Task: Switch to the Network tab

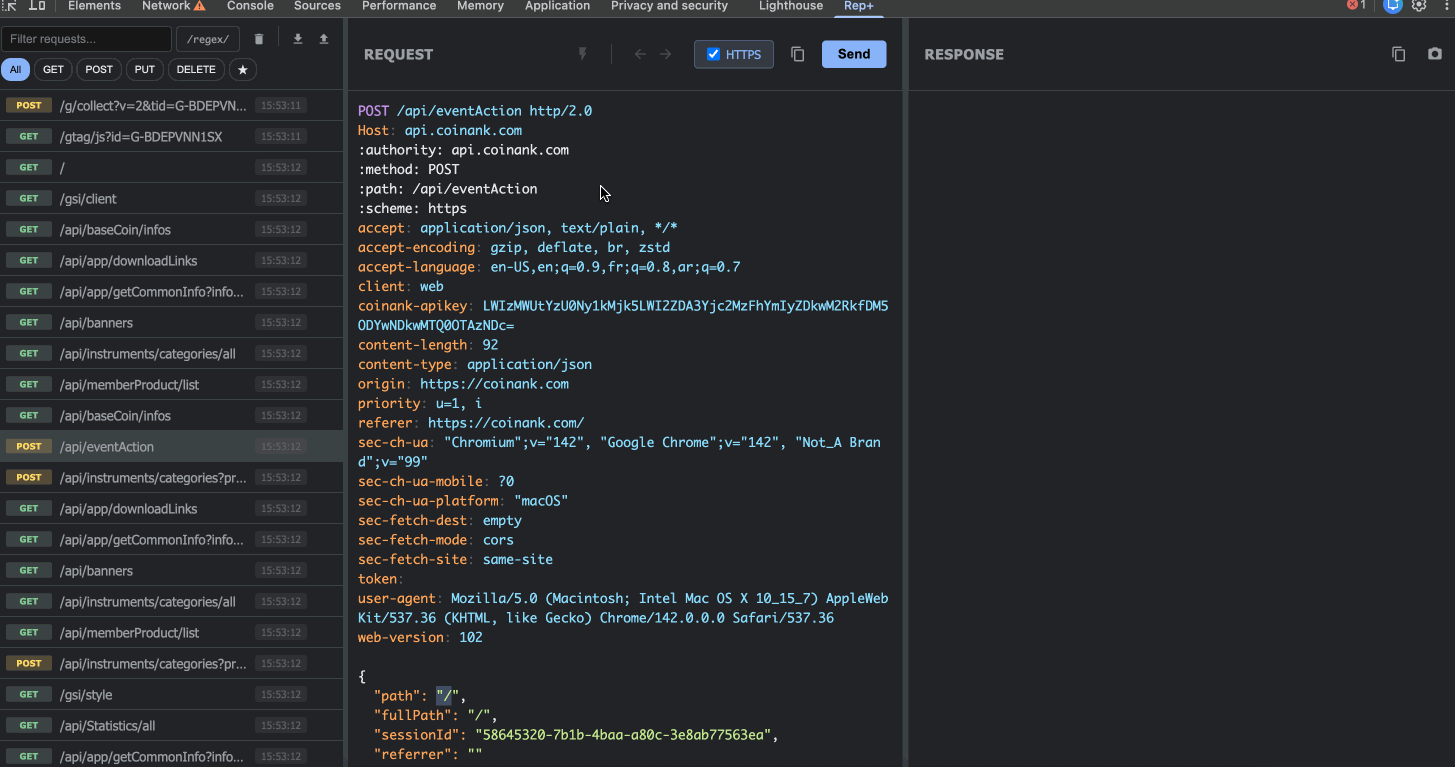Action: pyautogui.click(x=166, y=6)
